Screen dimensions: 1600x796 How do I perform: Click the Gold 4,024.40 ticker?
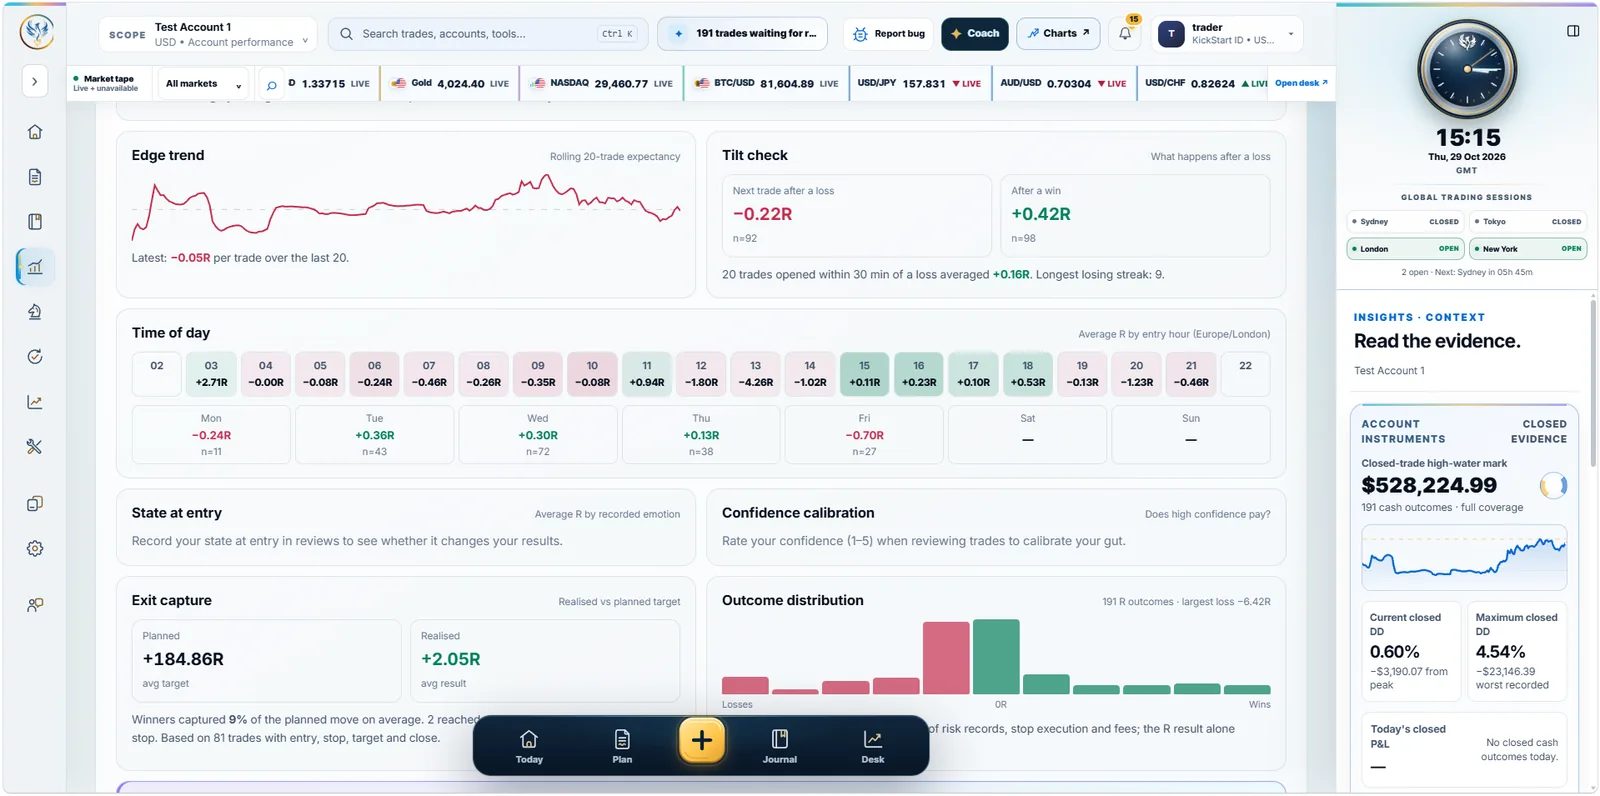(451, 84)
